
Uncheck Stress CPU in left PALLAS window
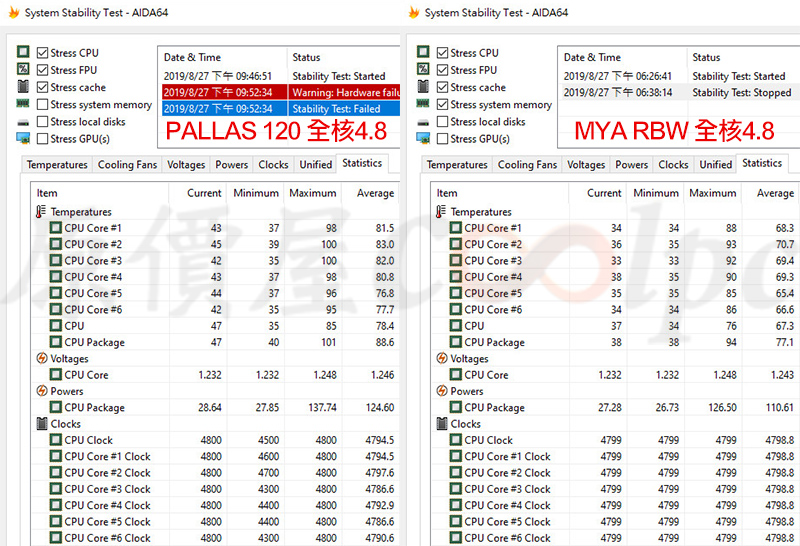(43, 53)
